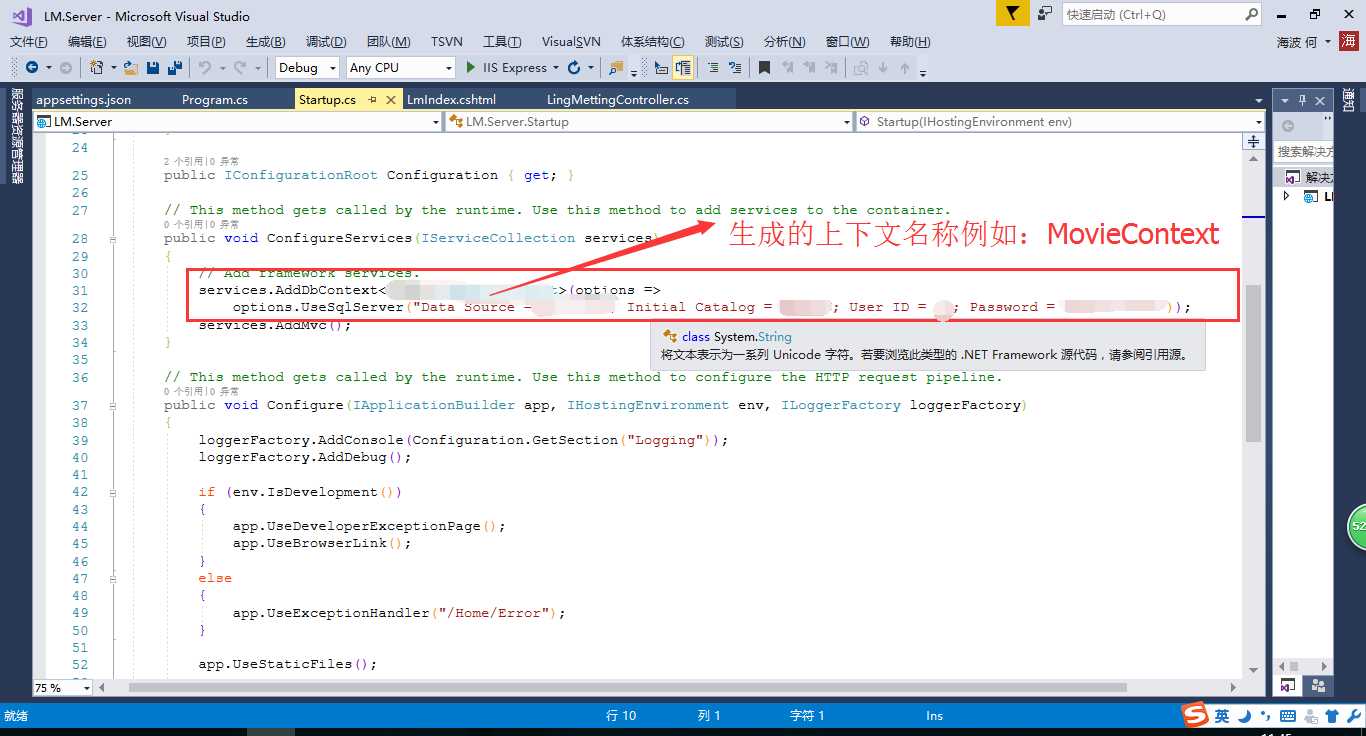The height and width of the screenshot is (736, 1366).
Task: Click Team Explorer tab icon at bottom
Action: pyautogui.click(x=1318, y=686)
